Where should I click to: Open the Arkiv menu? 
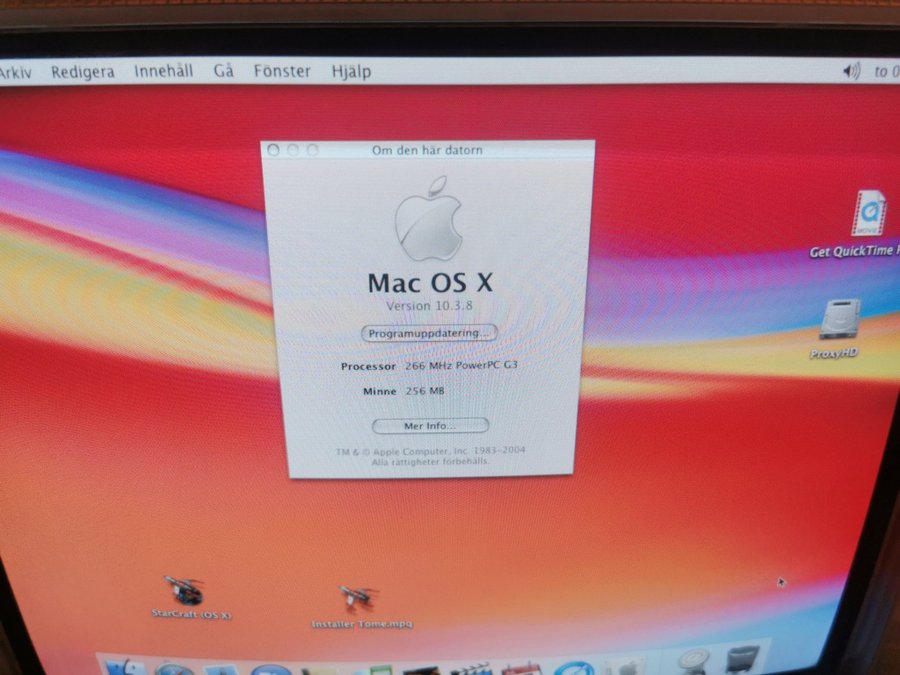click(x=14, y=73)
